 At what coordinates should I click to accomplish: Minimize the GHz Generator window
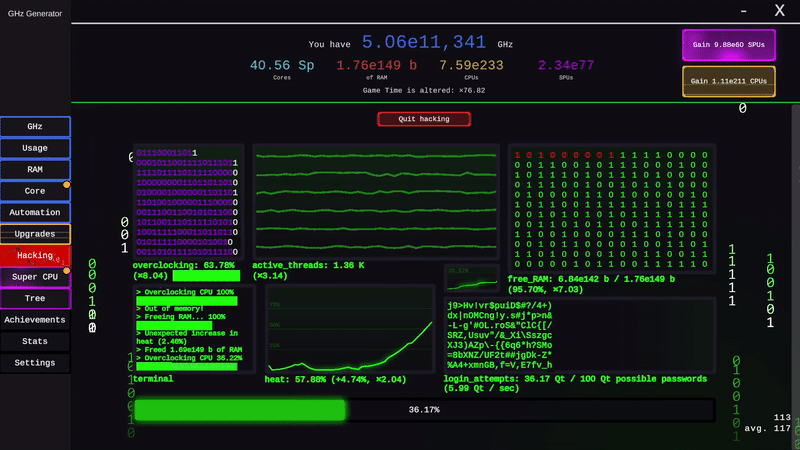pos(744,11)
